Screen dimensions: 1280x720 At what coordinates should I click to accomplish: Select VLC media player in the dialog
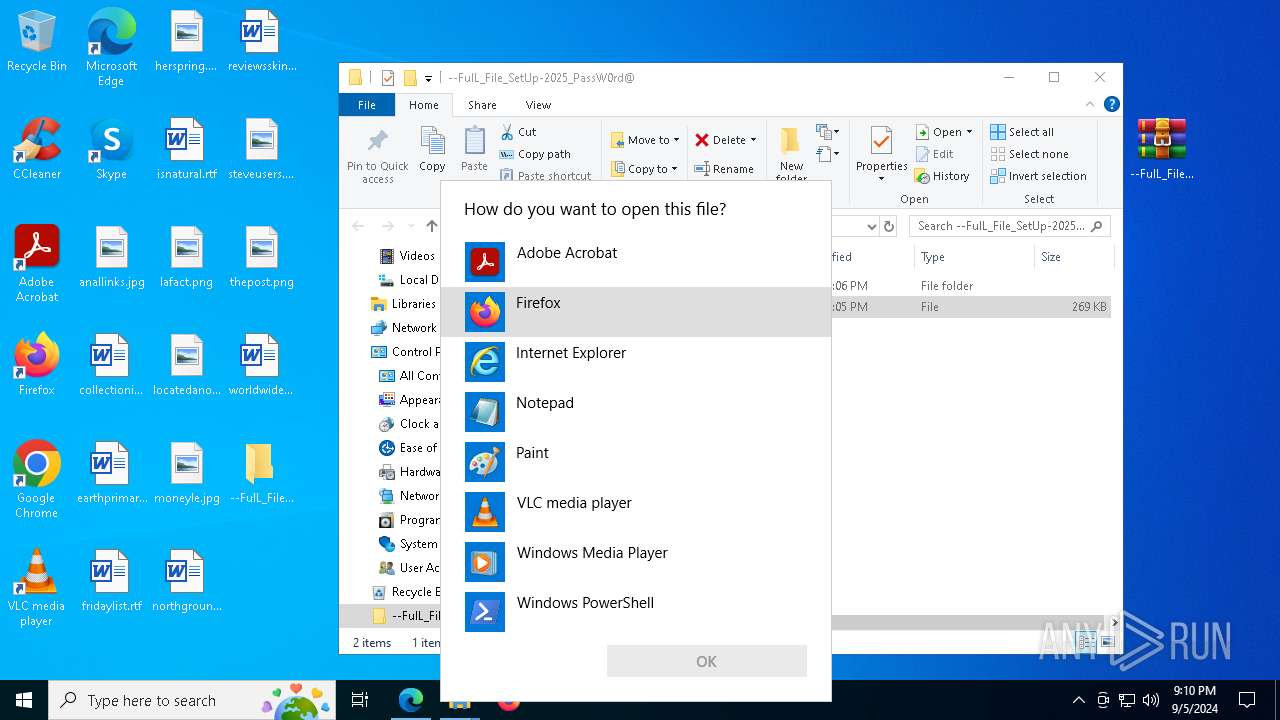click(x=635, y=512)
